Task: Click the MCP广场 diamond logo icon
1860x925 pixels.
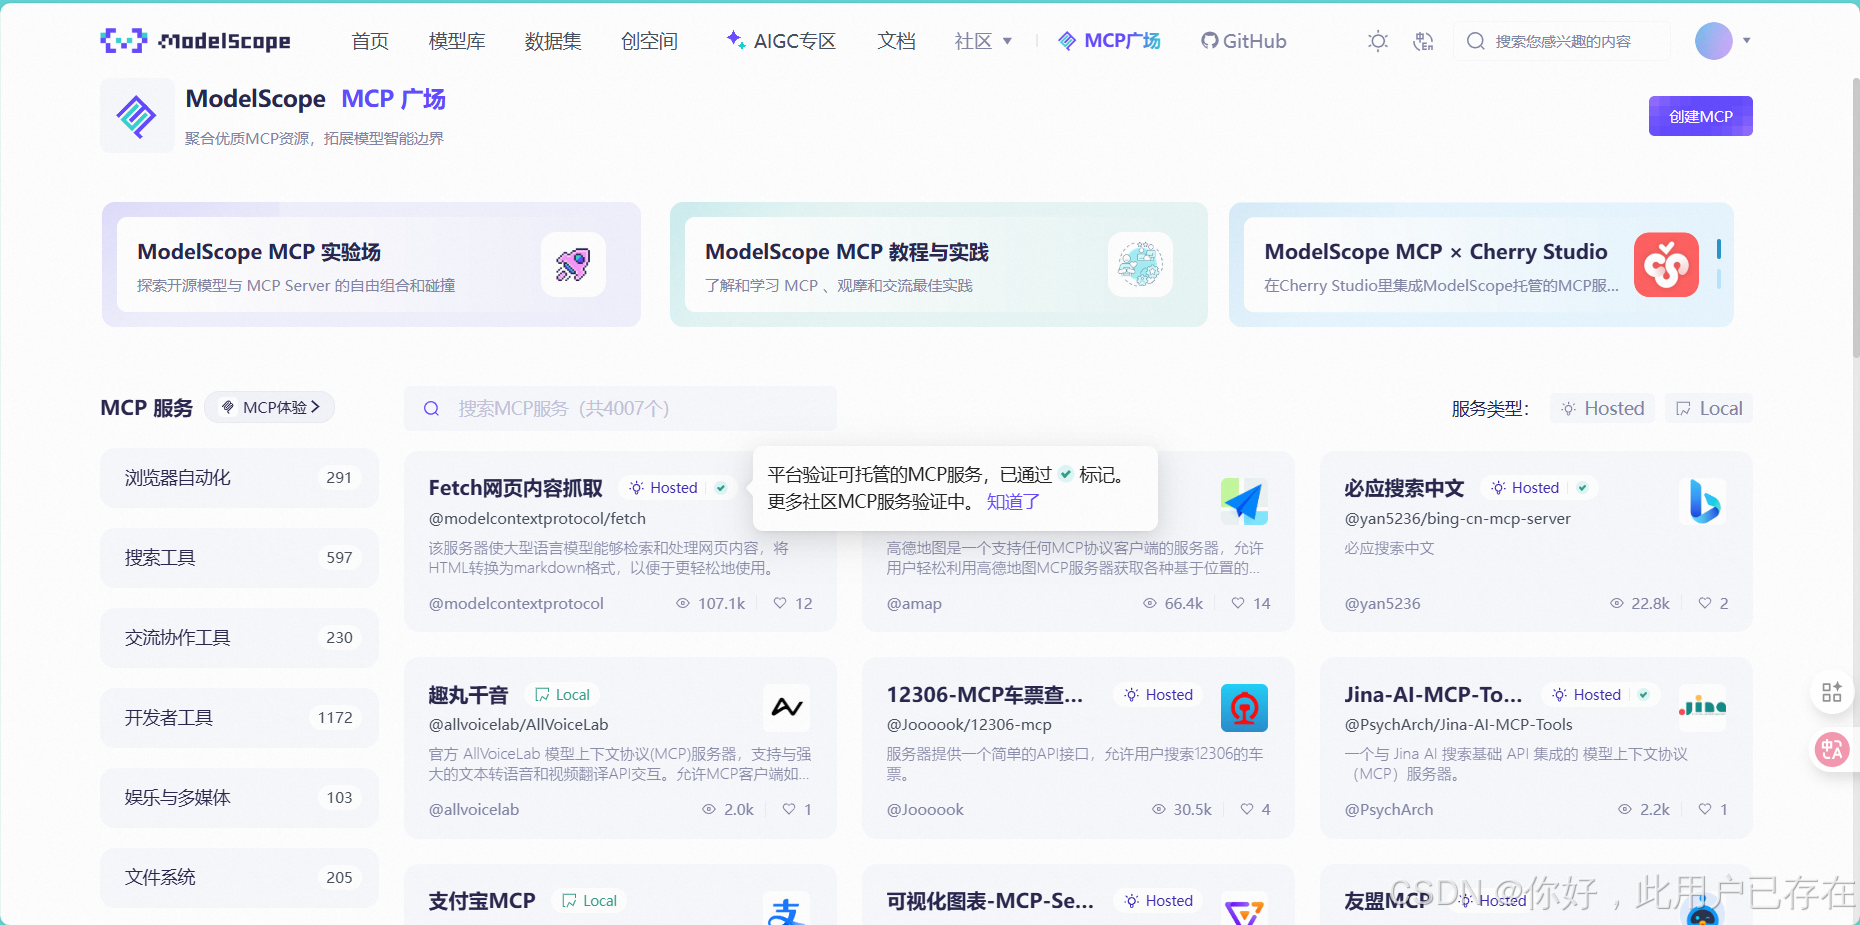Action: coord(137,116)
